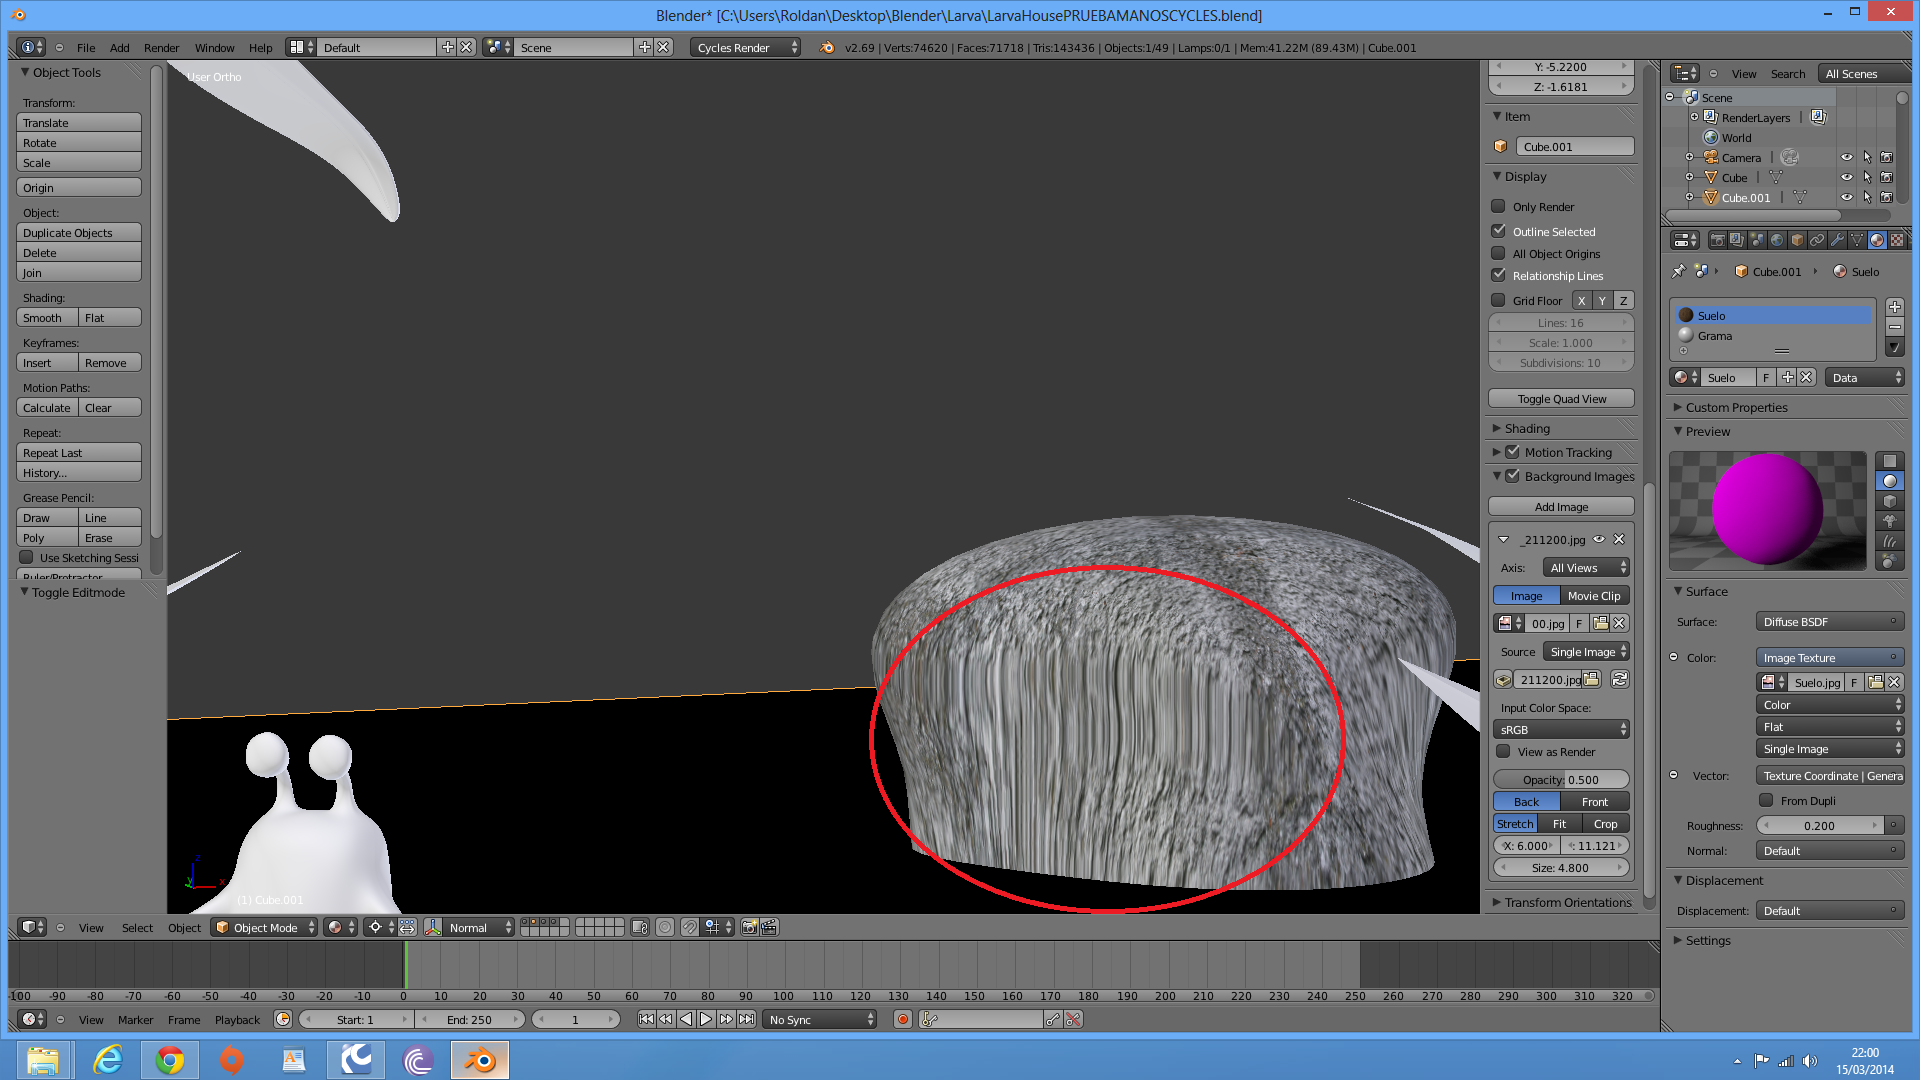This screenshot has width=1920, height=1080.
Task: Click the Toggle Quad View button
Action: pos(1561,399)
